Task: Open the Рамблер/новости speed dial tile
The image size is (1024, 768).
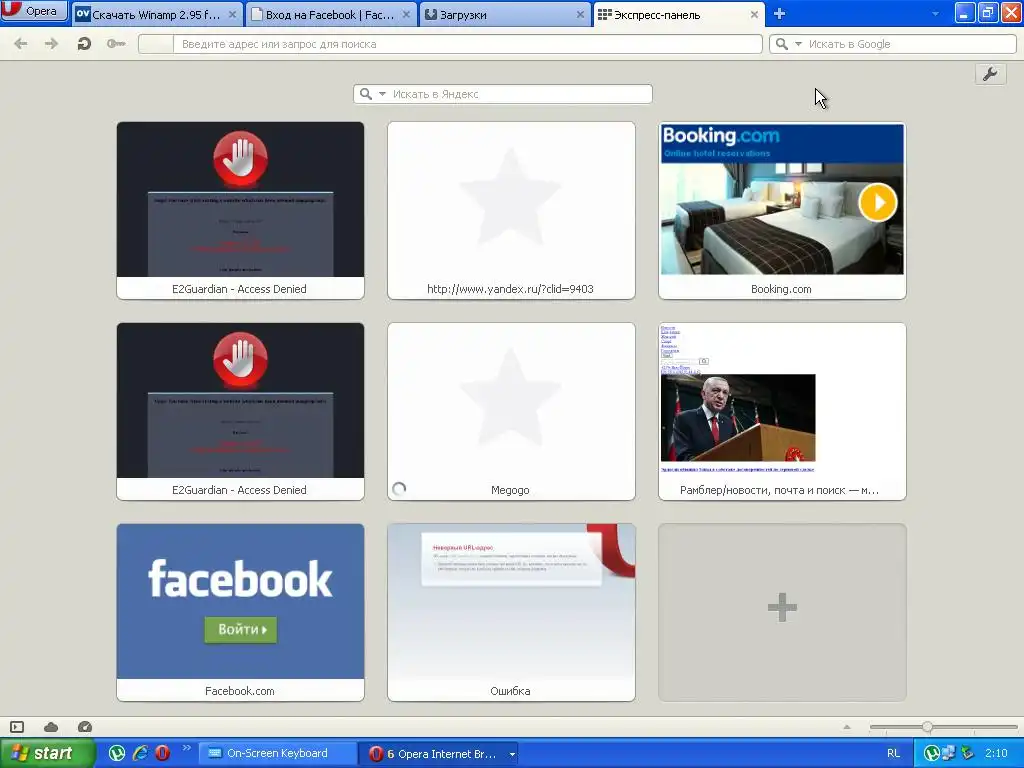Action: 782,411
